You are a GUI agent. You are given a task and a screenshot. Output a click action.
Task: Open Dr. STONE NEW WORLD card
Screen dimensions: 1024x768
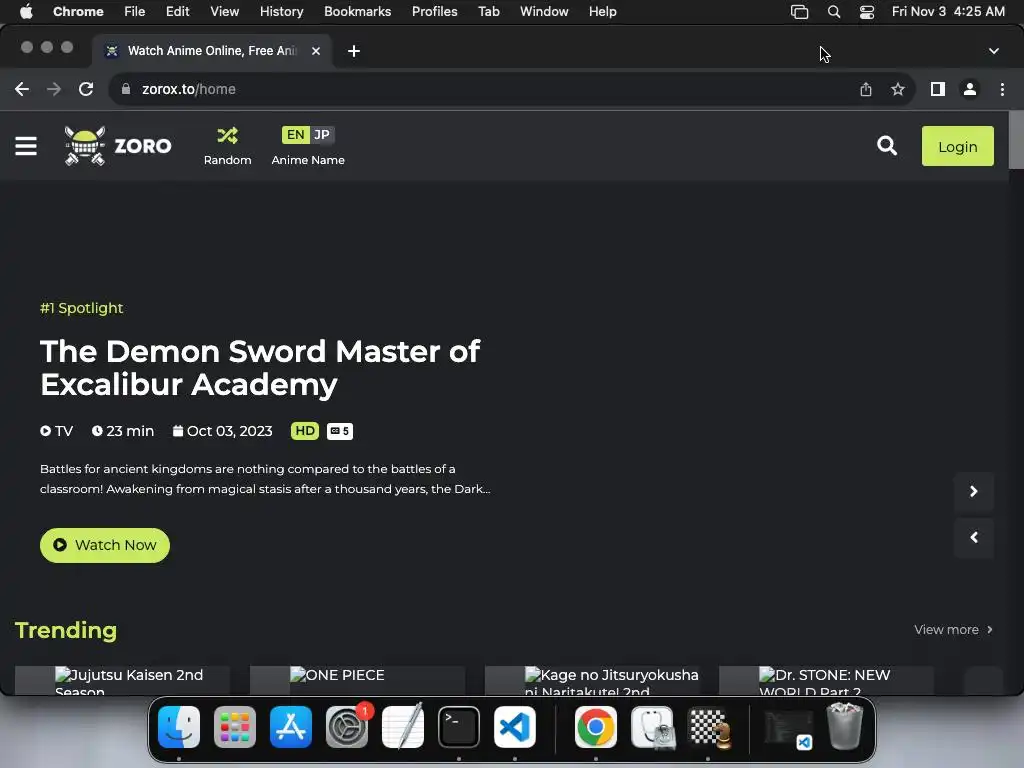[x=826, y=680]
